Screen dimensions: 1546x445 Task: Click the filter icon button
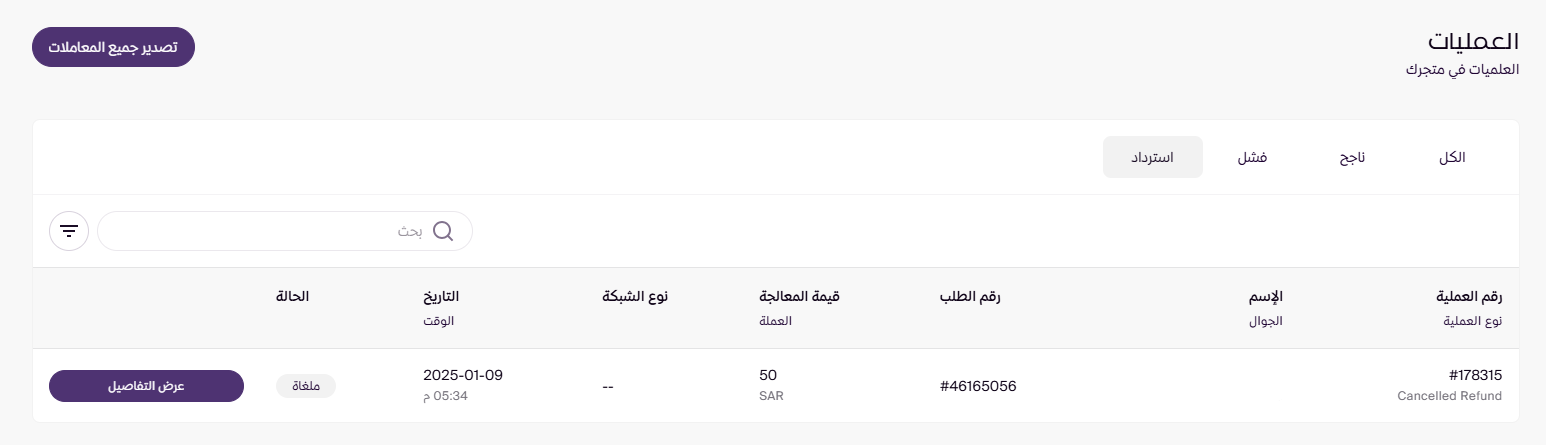pyautogui.click(x=68, y=231)
